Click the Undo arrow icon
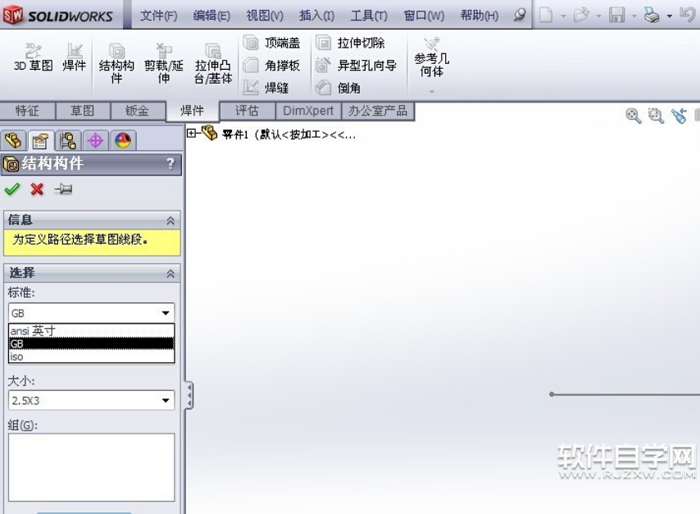Image resolution: width=700 pixels, height=514 pixels. point(687,15)
